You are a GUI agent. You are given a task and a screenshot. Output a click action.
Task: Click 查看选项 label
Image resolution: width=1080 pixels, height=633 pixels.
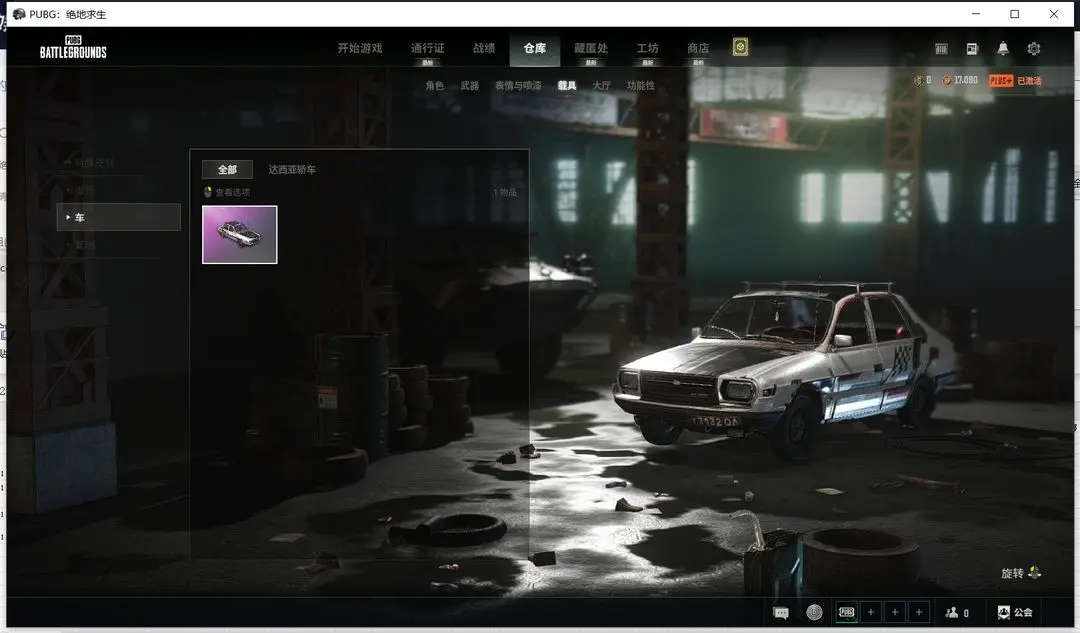(x=233, y=192)
